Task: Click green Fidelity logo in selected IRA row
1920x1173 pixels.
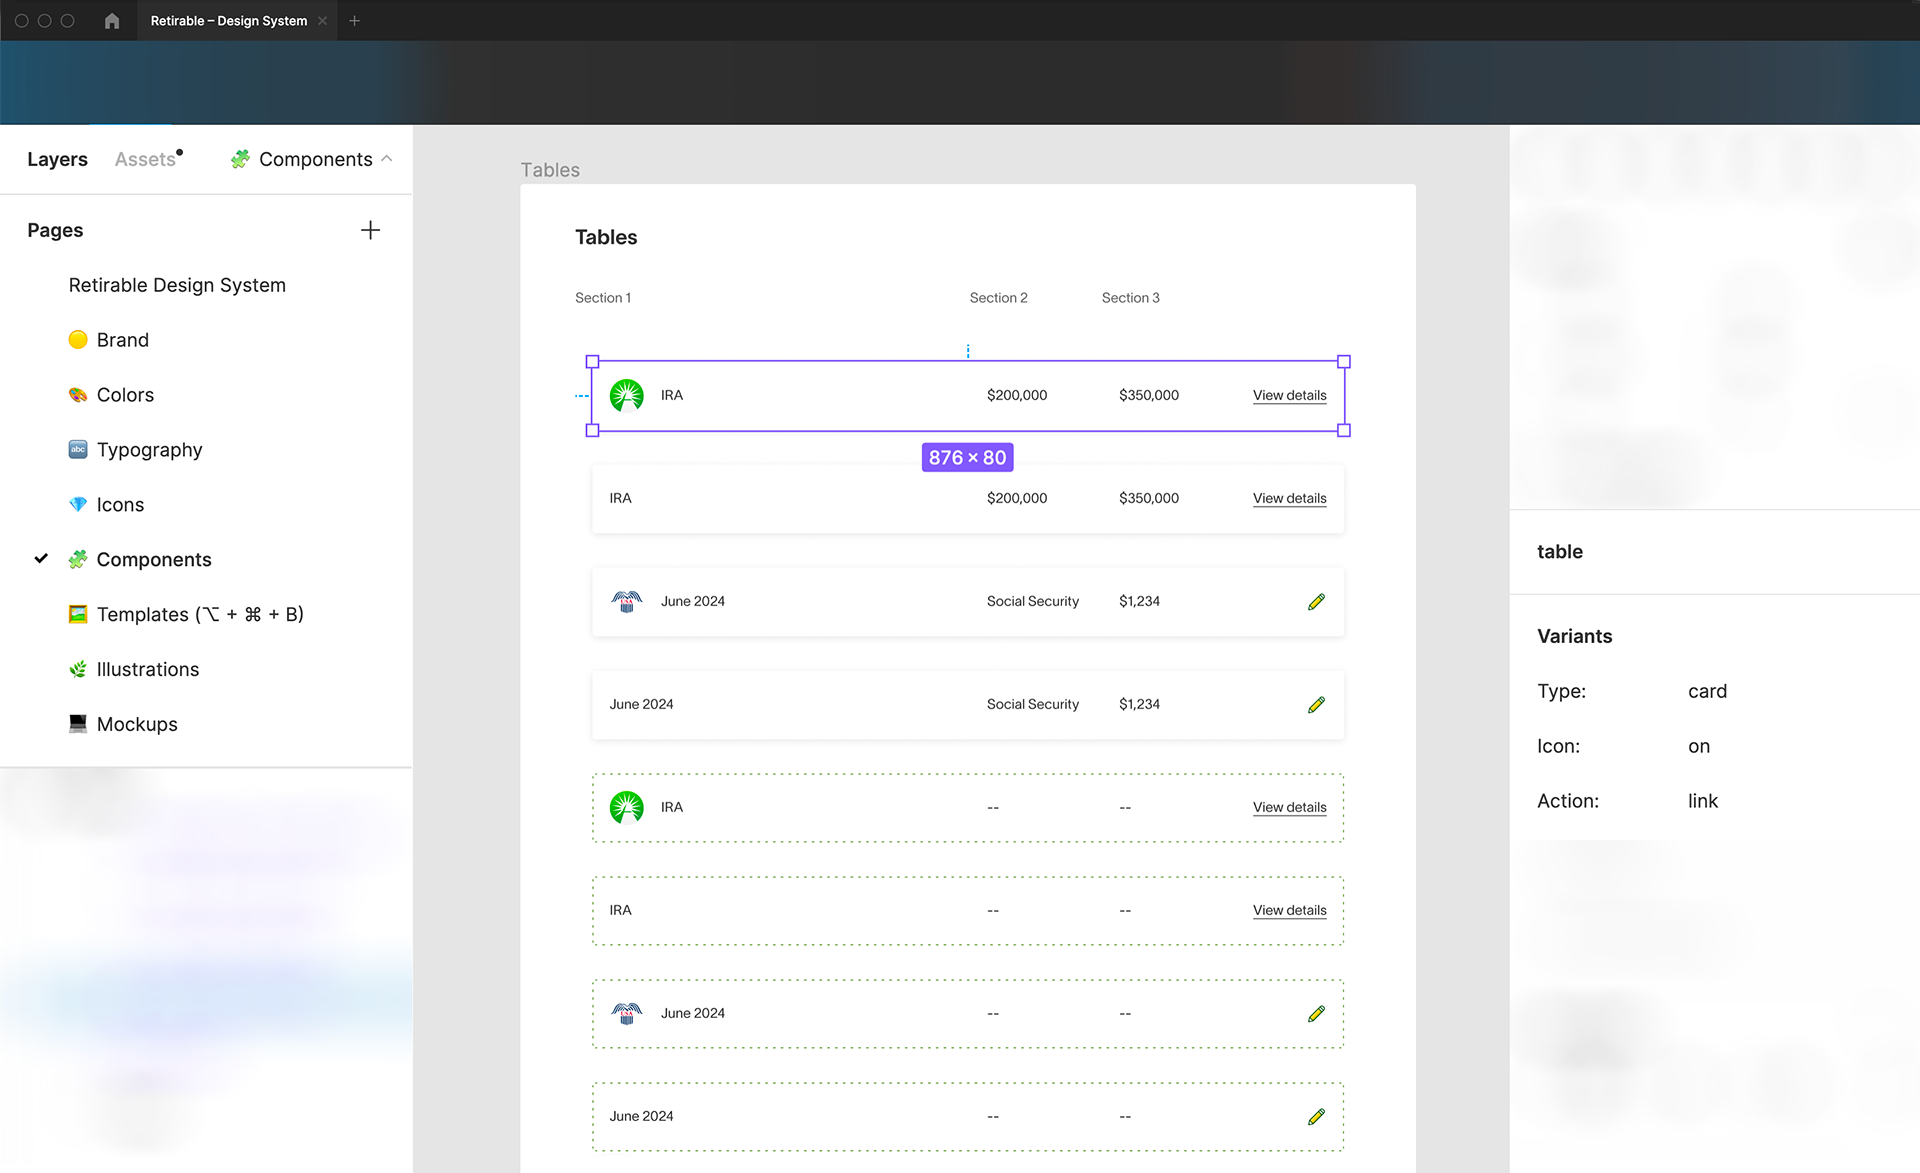Action: (x=627, y=395)
